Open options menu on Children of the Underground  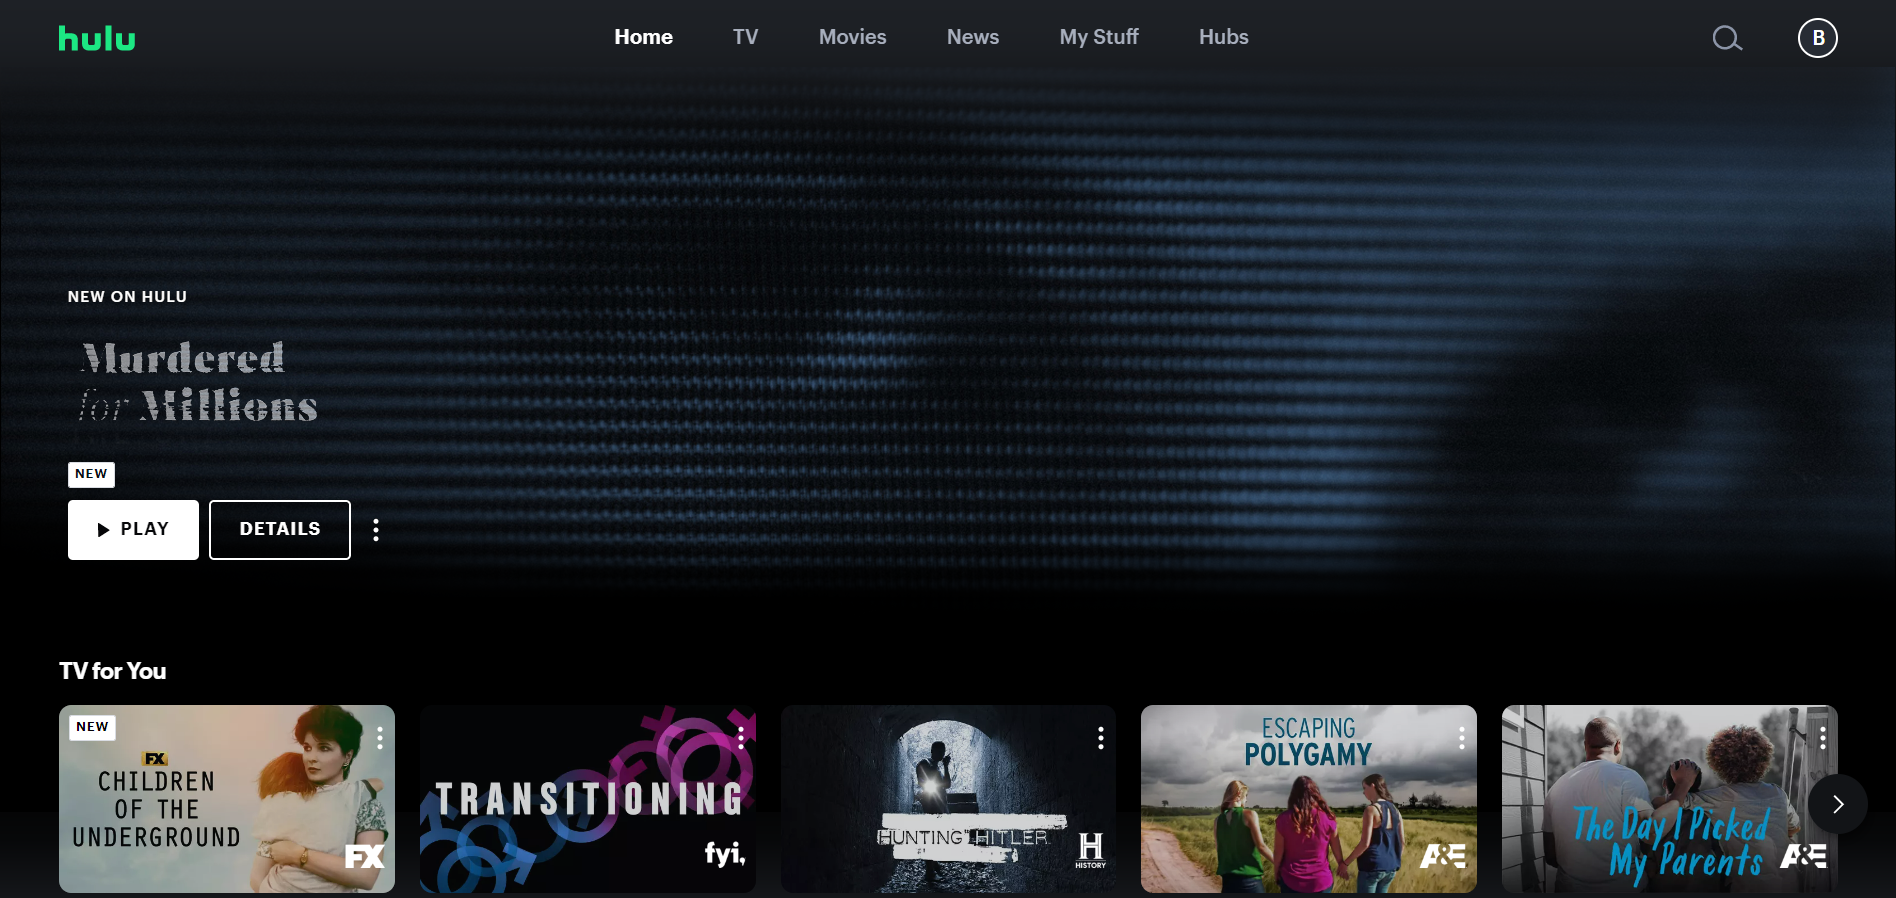point(380,738)
